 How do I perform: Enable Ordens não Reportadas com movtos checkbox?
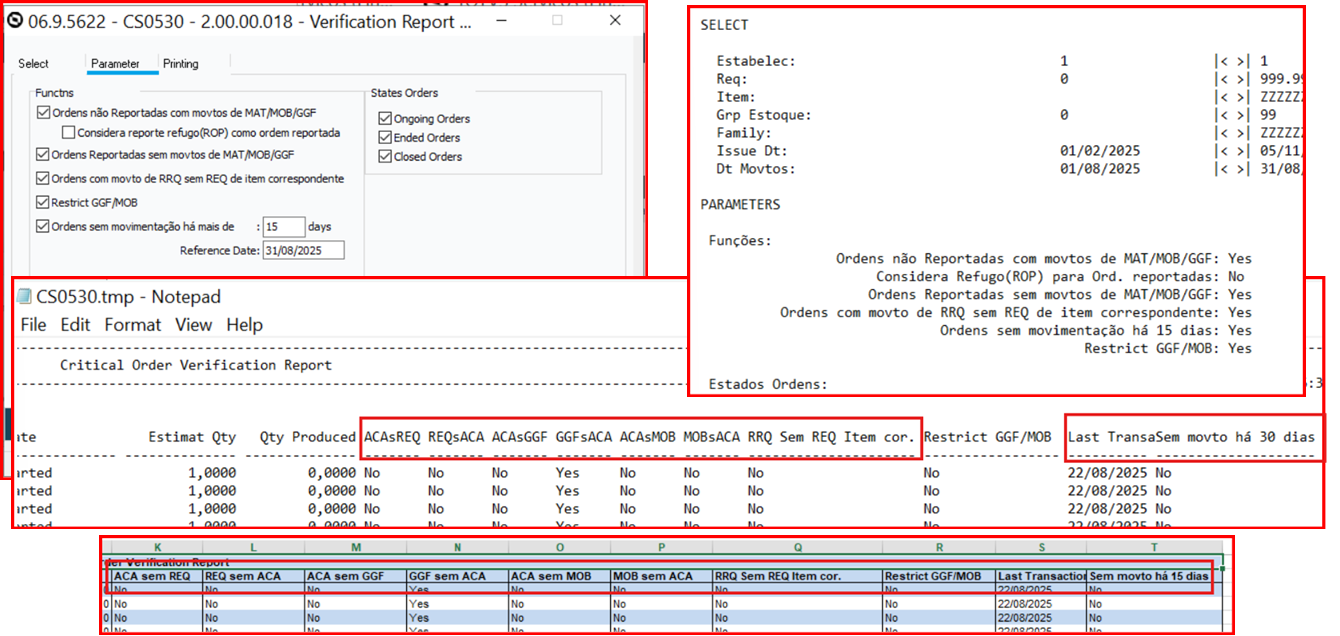point(42,113)
